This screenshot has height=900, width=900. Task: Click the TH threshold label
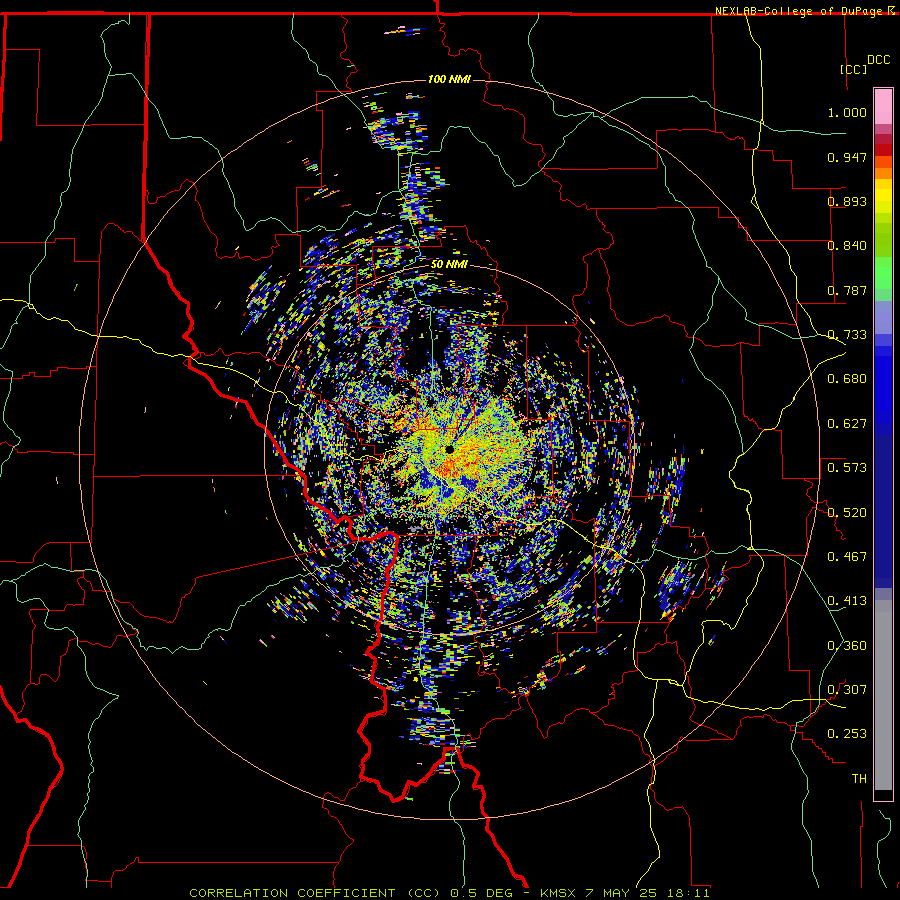coord(859,779)
